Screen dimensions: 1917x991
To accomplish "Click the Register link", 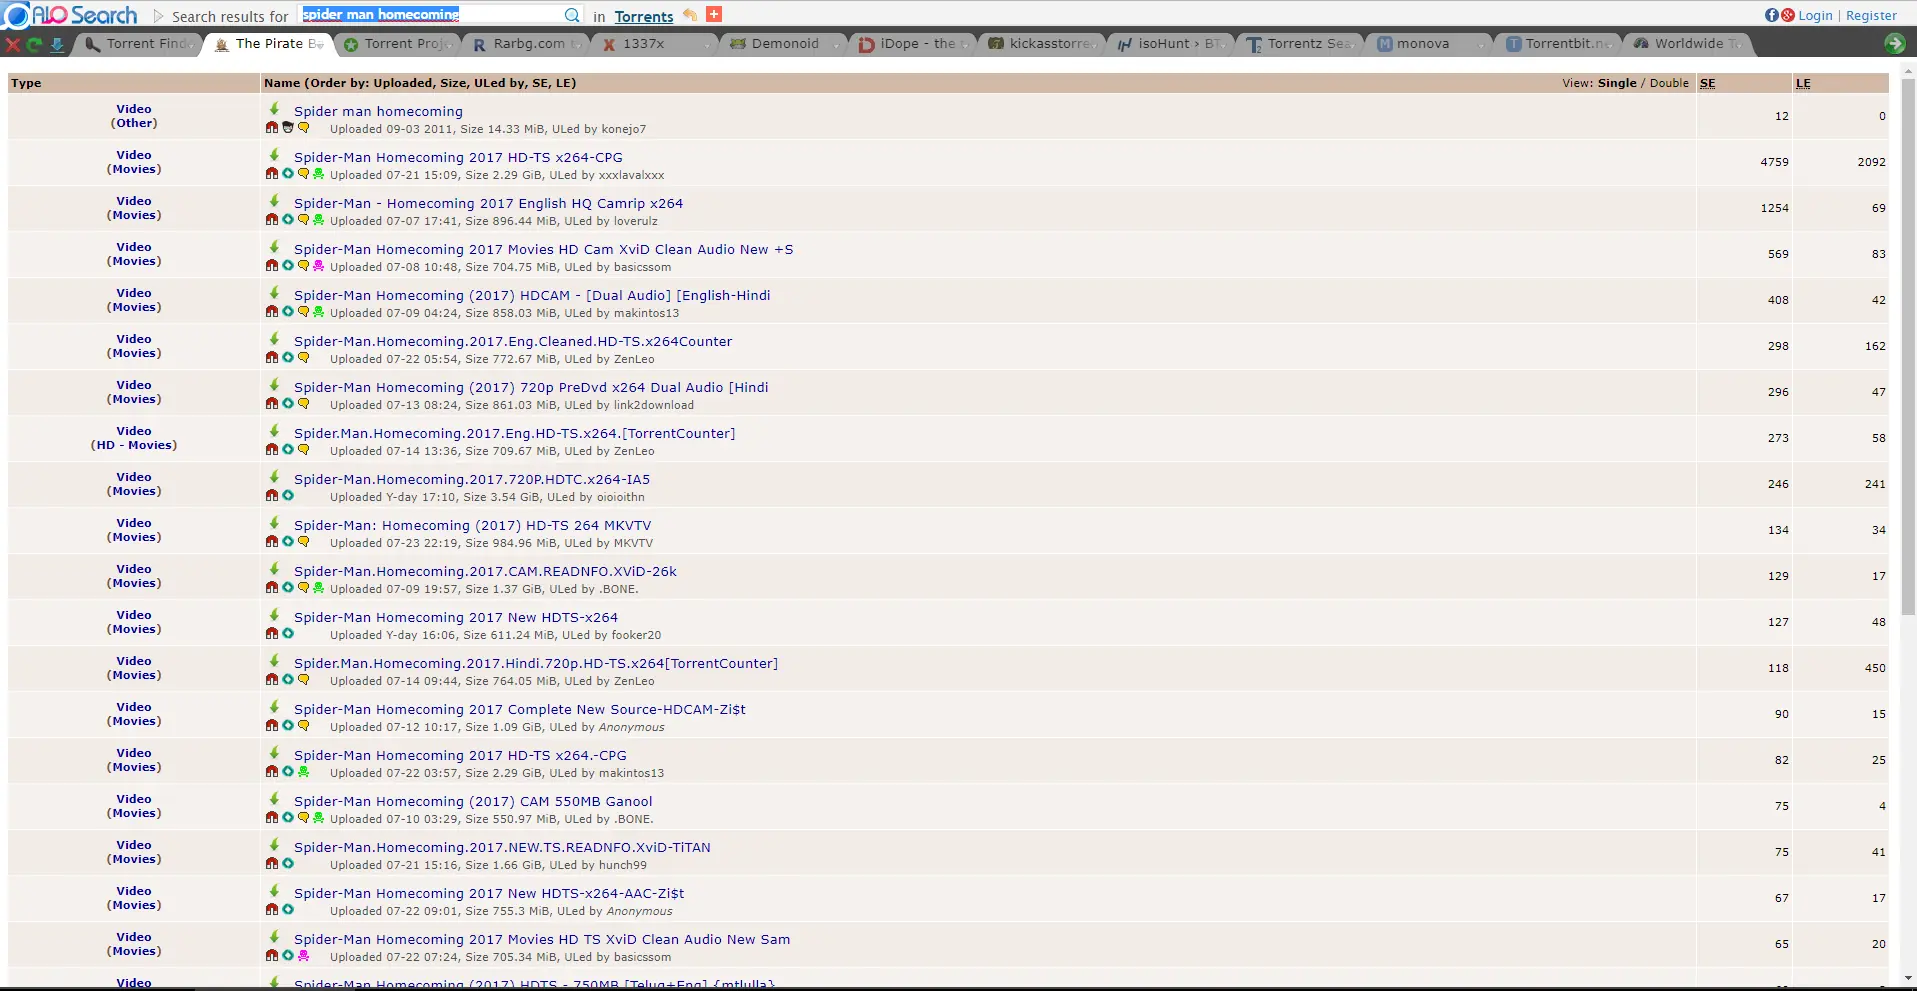I will [x=1871, y=15].
